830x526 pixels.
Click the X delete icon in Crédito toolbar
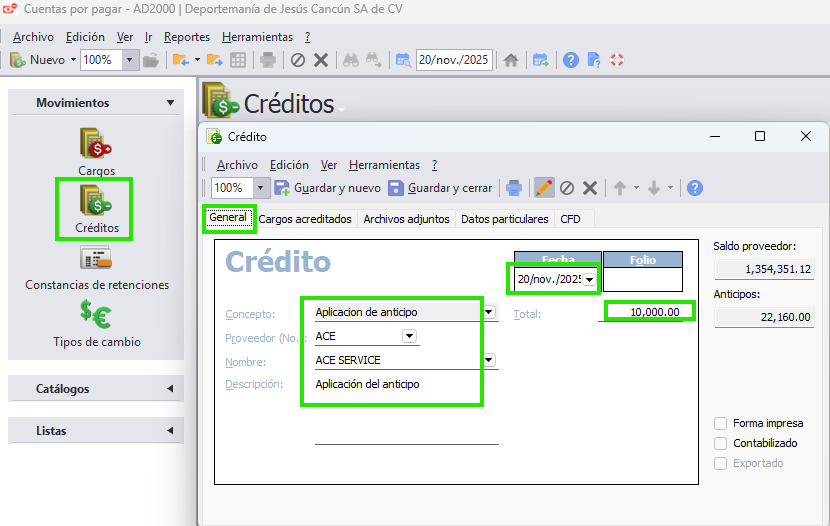590,188
